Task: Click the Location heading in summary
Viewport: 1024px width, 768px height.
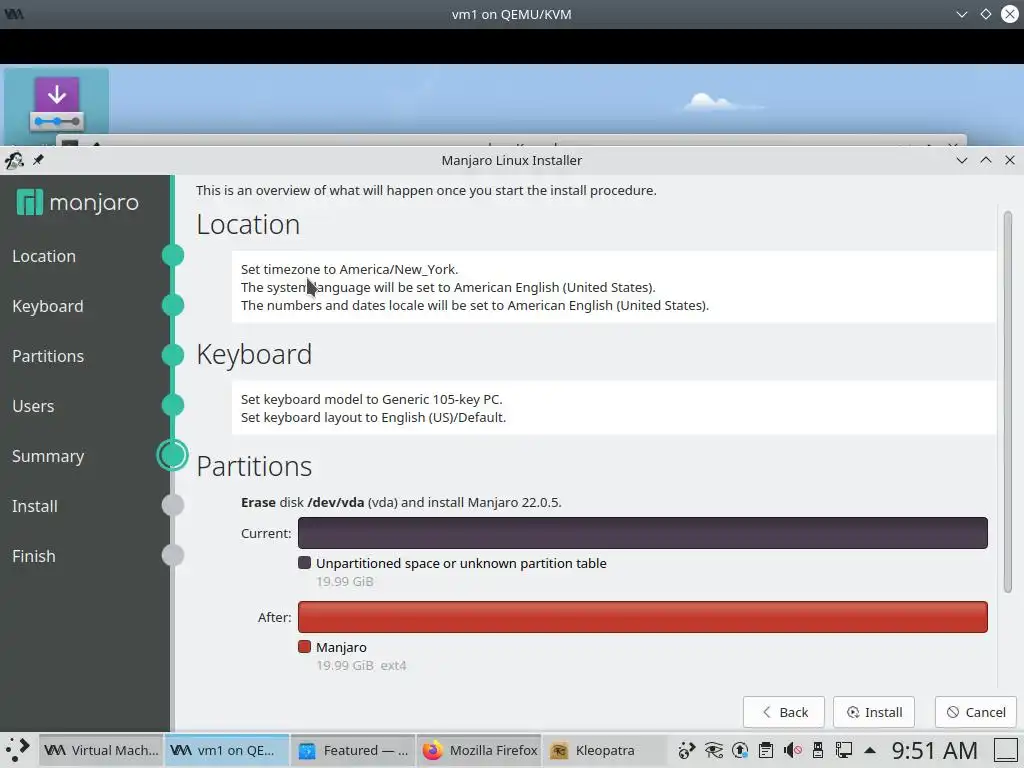Action: point(248,225)
